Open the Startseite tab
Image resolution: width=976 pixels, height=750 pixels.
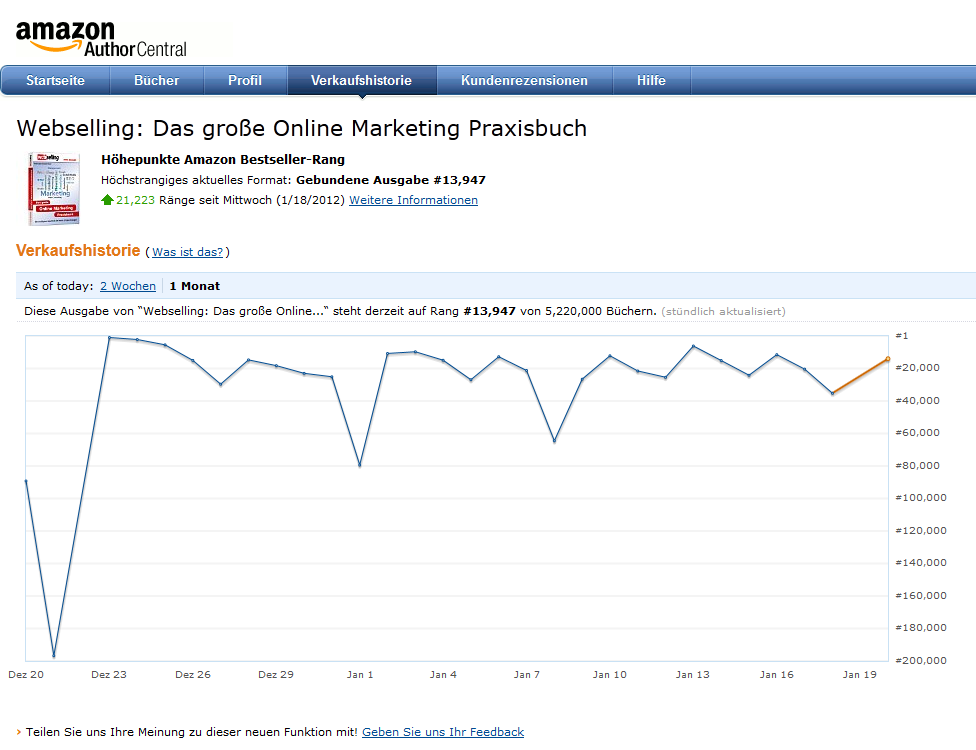[55, 80]
